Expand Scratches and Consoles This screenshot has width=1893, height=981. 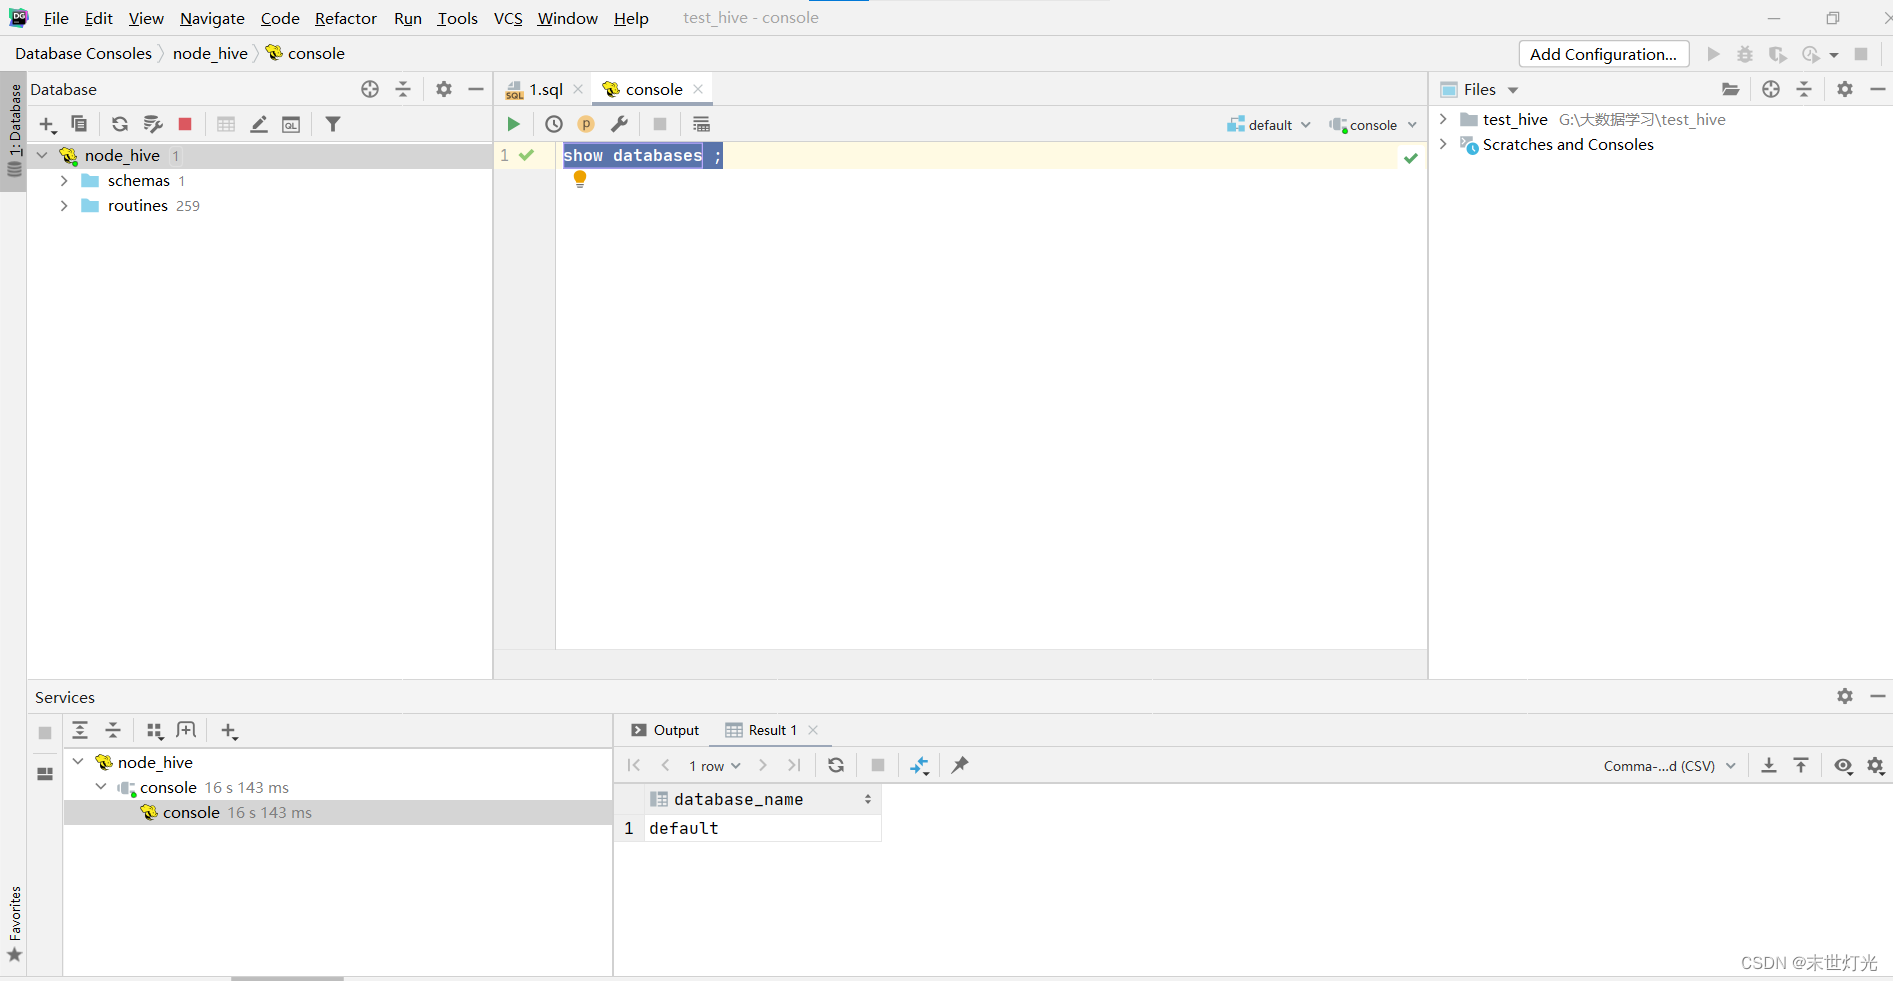tap(1443, 144)
